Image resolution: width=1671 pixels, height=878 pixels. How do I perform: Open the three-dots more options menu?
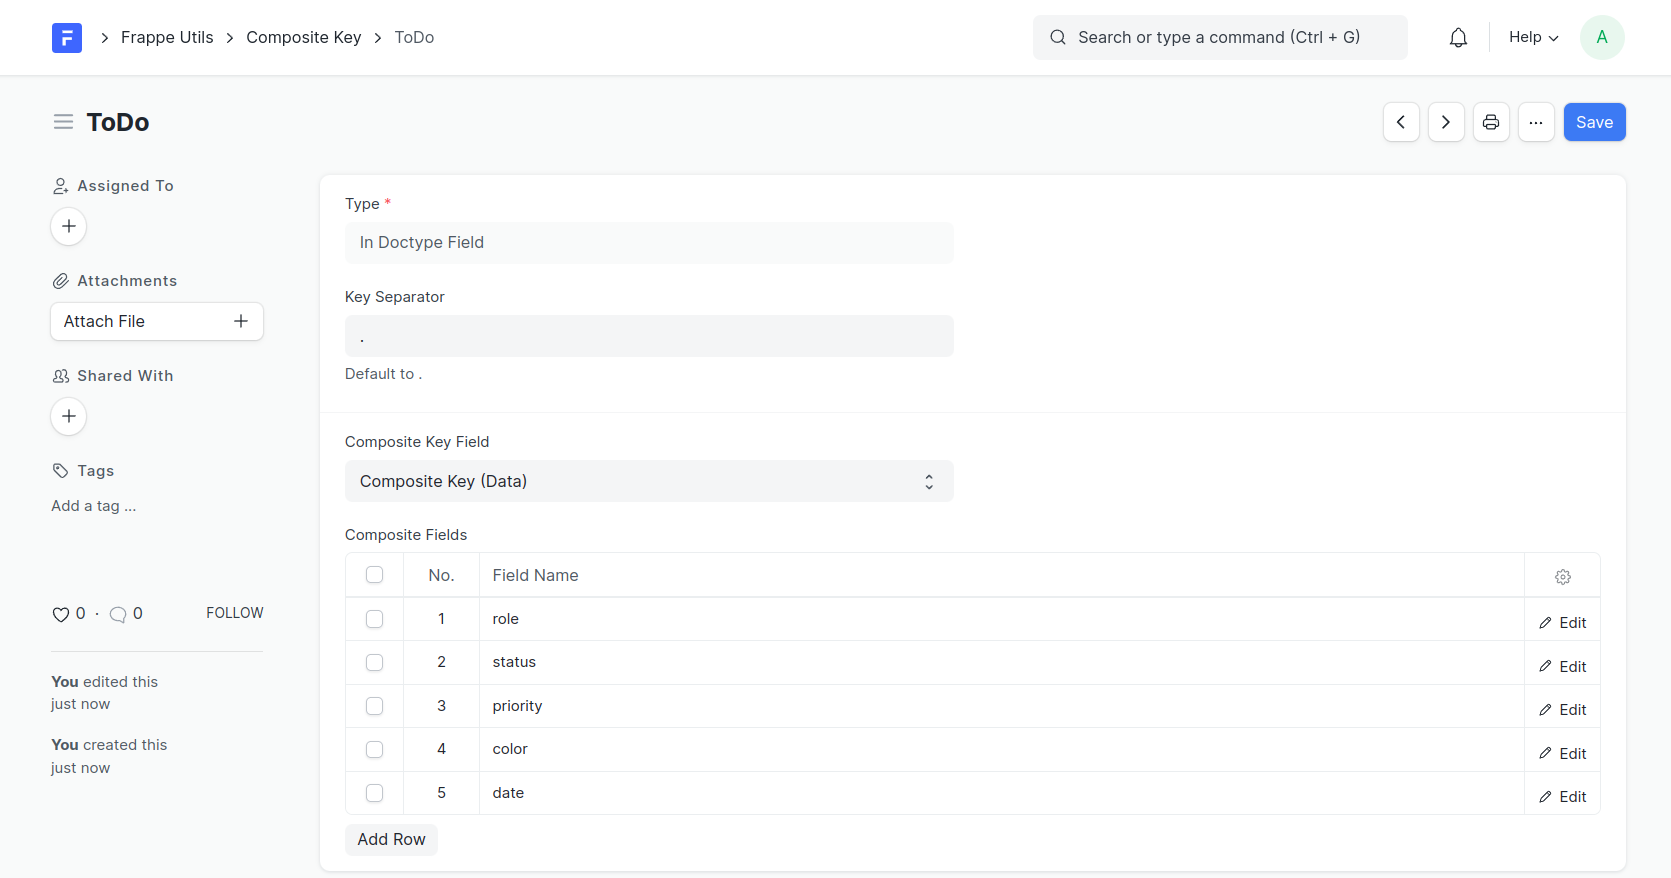tap(1536, 122)
